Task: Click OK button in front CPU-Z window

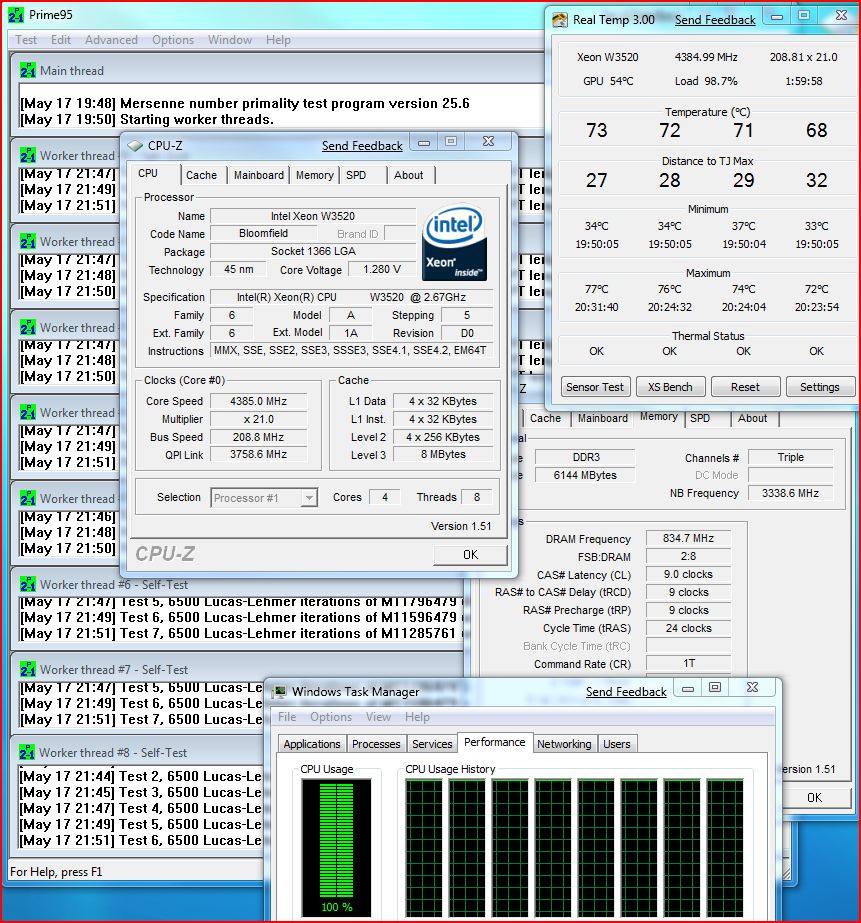Action: pyautogui.click(x=470, y=555)
